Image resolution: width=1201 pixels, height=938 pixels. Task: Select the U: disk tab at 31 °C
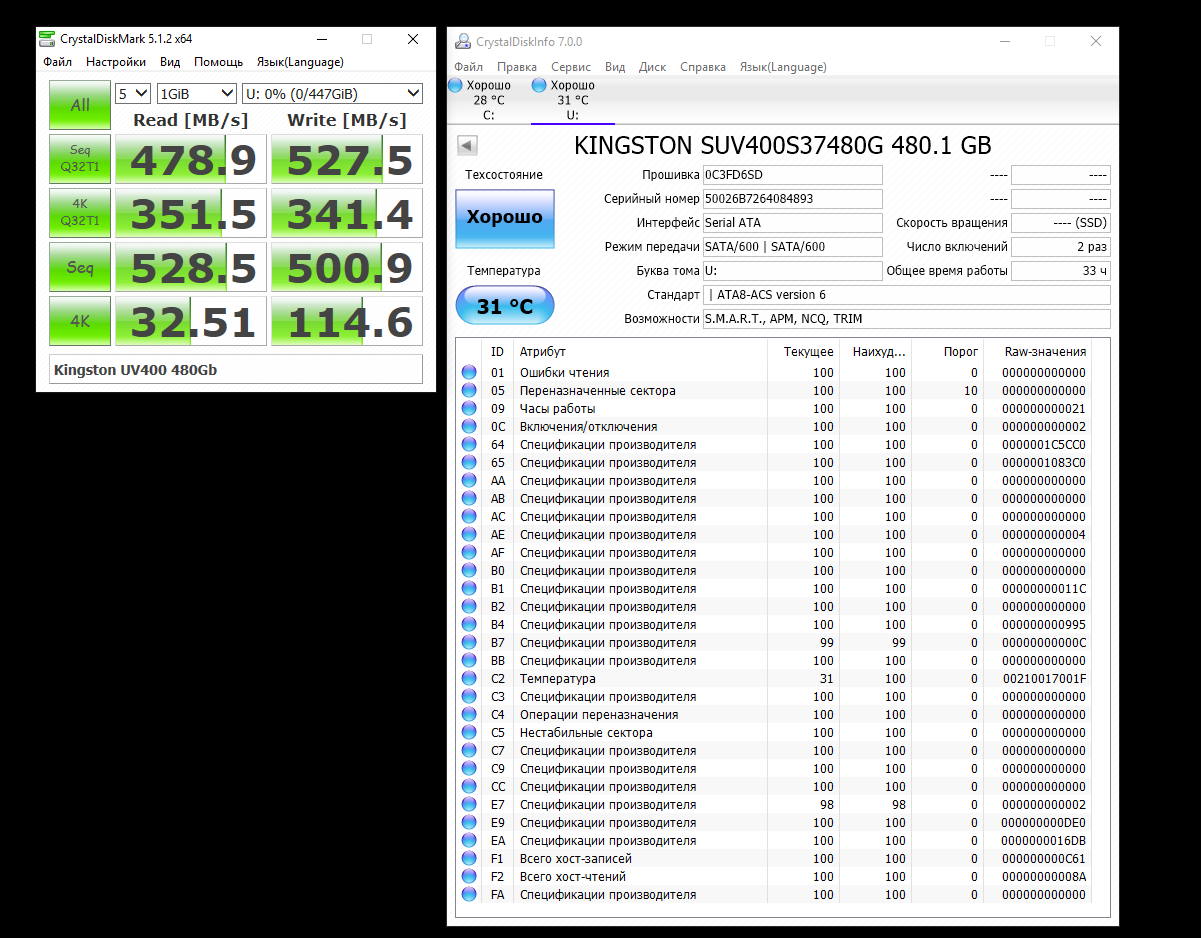click(572, 100)
